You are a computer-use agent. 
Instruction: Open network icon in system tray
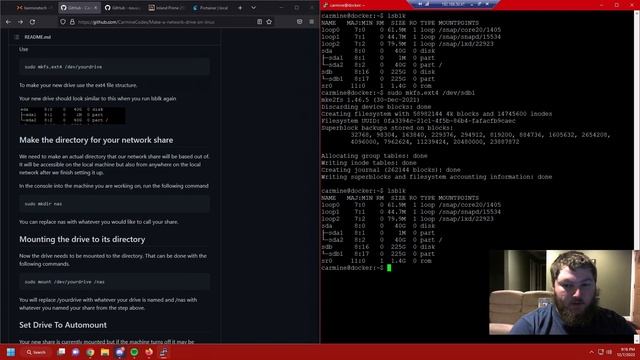point(601,352)
